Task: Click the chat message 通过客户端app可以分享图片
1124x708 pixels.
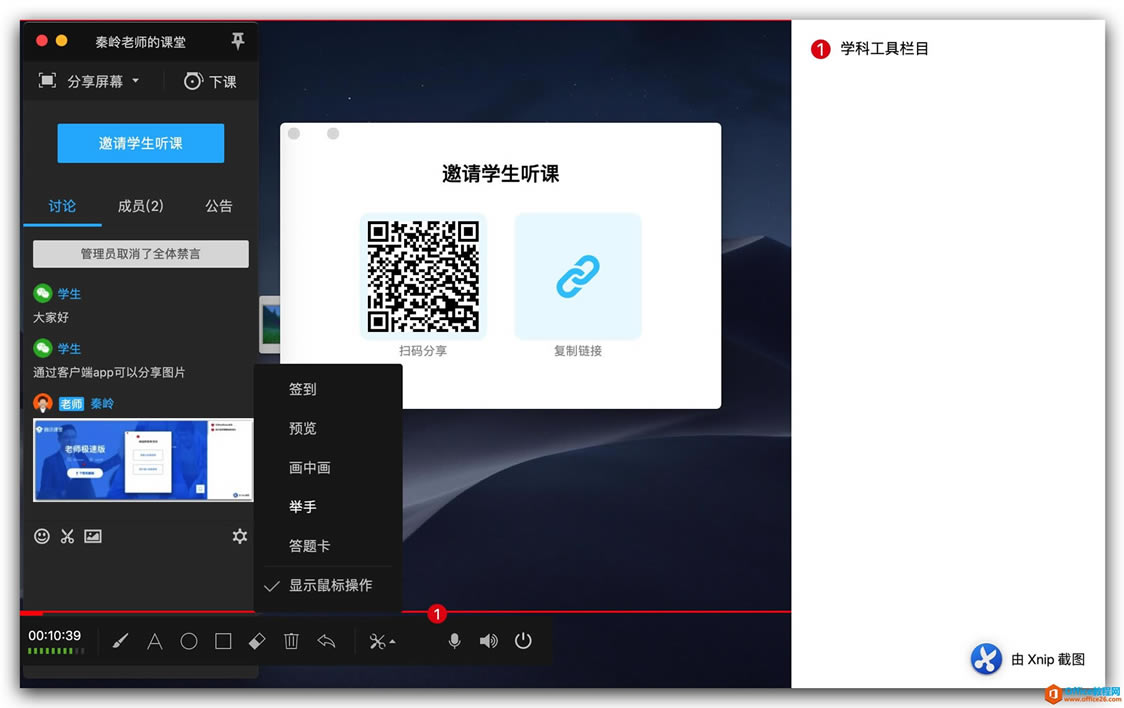Action: pyautogui.click(x=109, y=372)
